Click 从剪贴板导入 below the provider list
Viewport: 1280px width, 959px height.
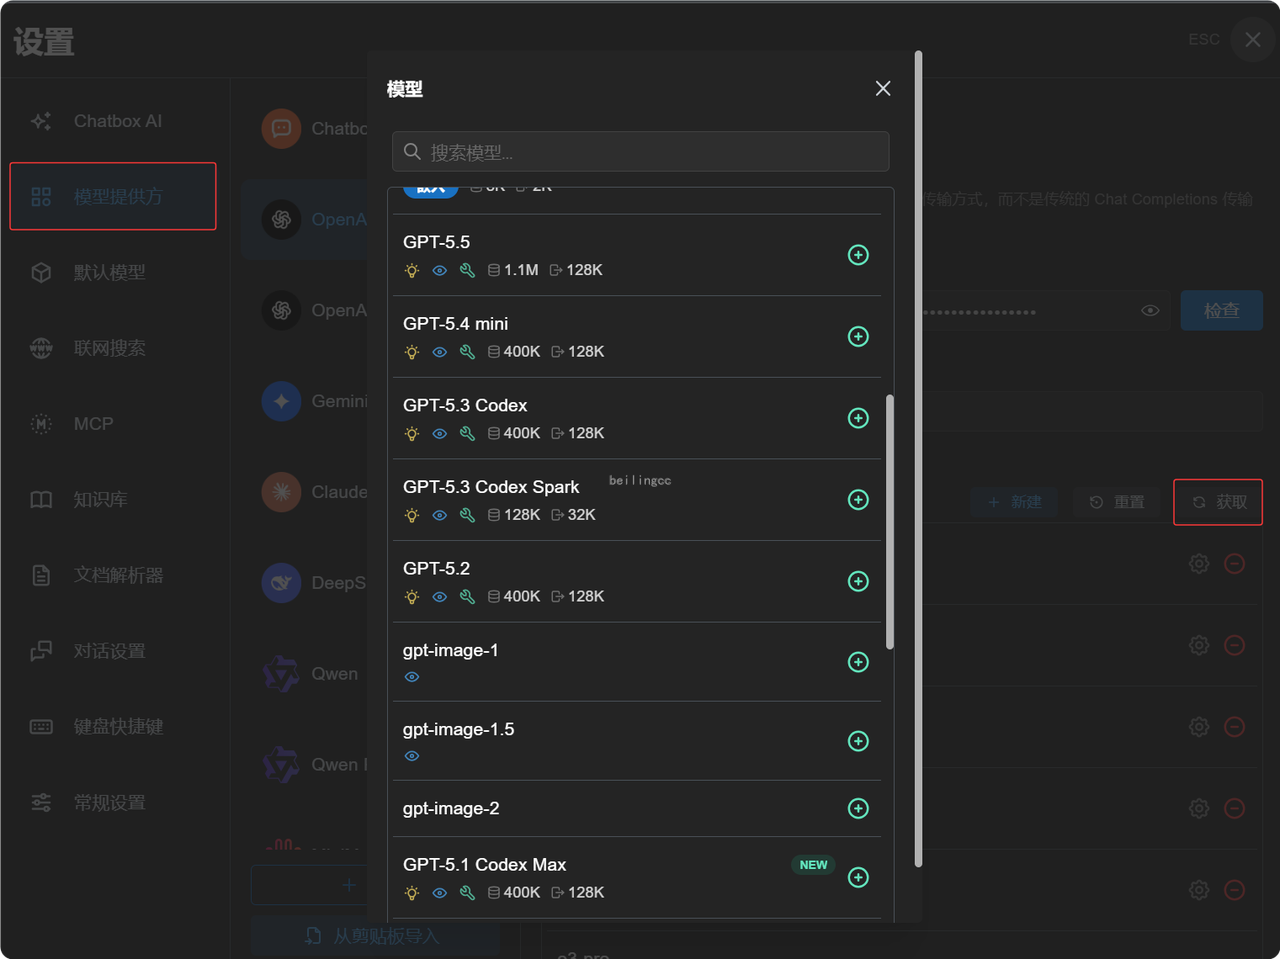click(x=375, y=936)
